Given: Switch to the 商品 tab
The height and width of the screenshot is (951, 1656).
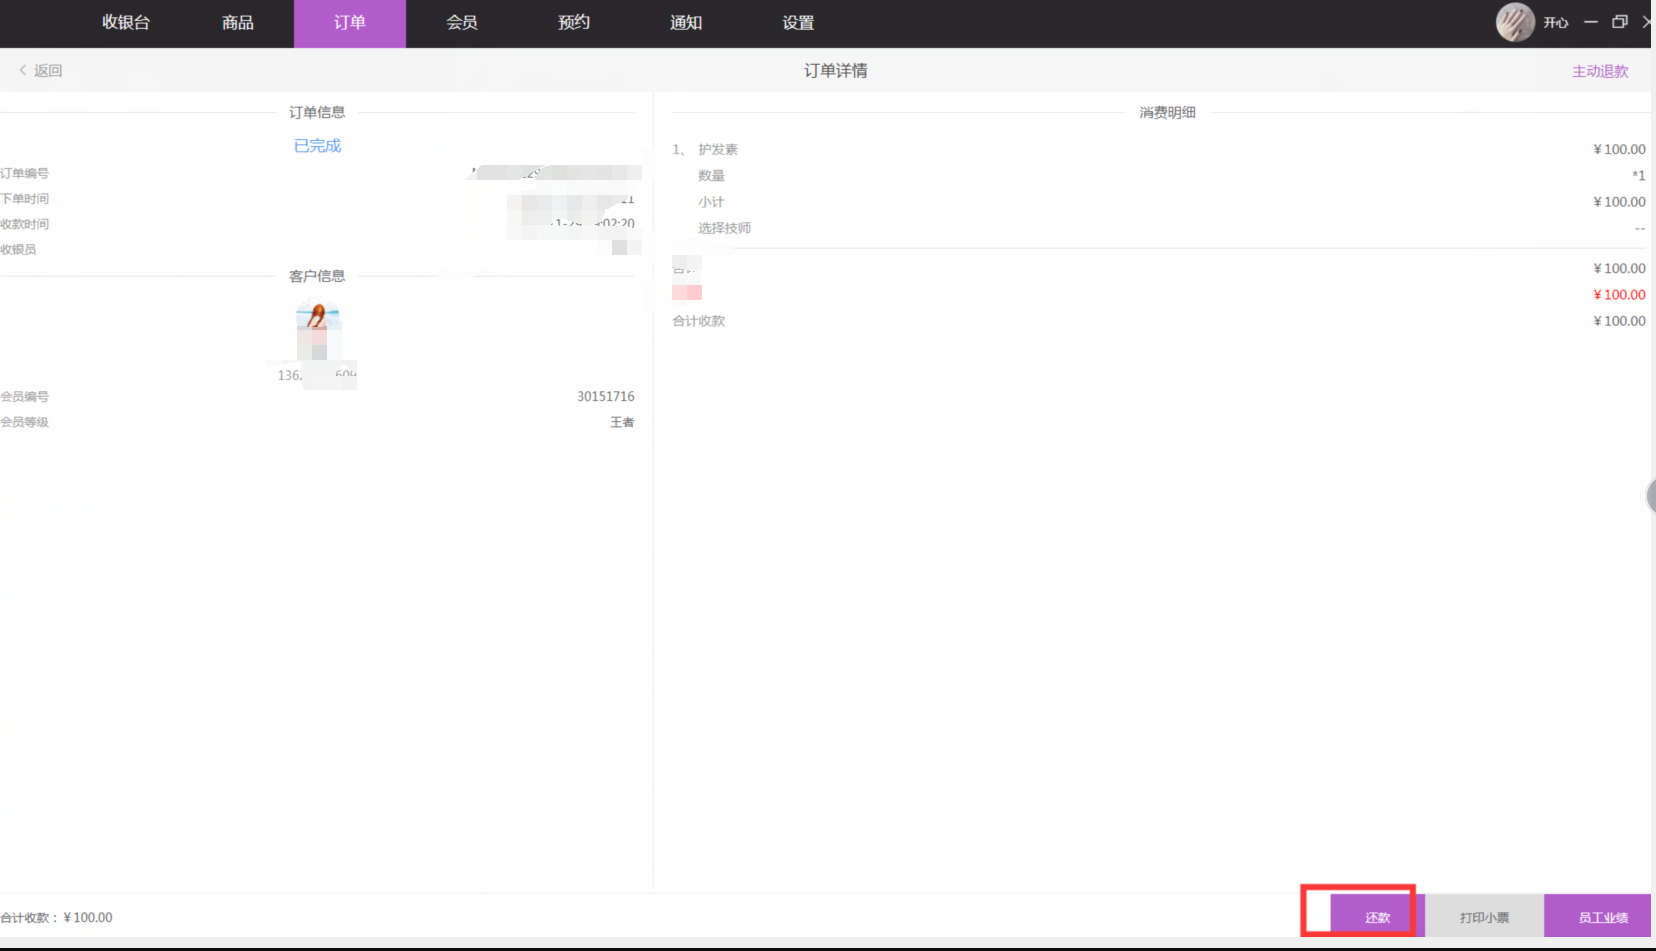Looking at the screenshot, I should pyautogui.click(x=238, y=23).
